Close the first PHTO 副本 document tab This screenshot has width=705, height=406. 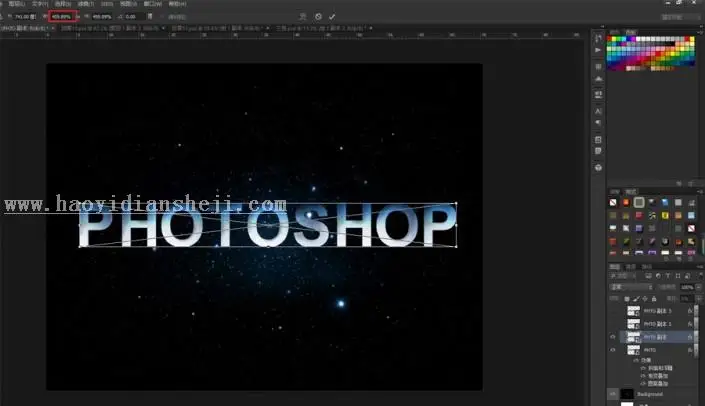53,28
